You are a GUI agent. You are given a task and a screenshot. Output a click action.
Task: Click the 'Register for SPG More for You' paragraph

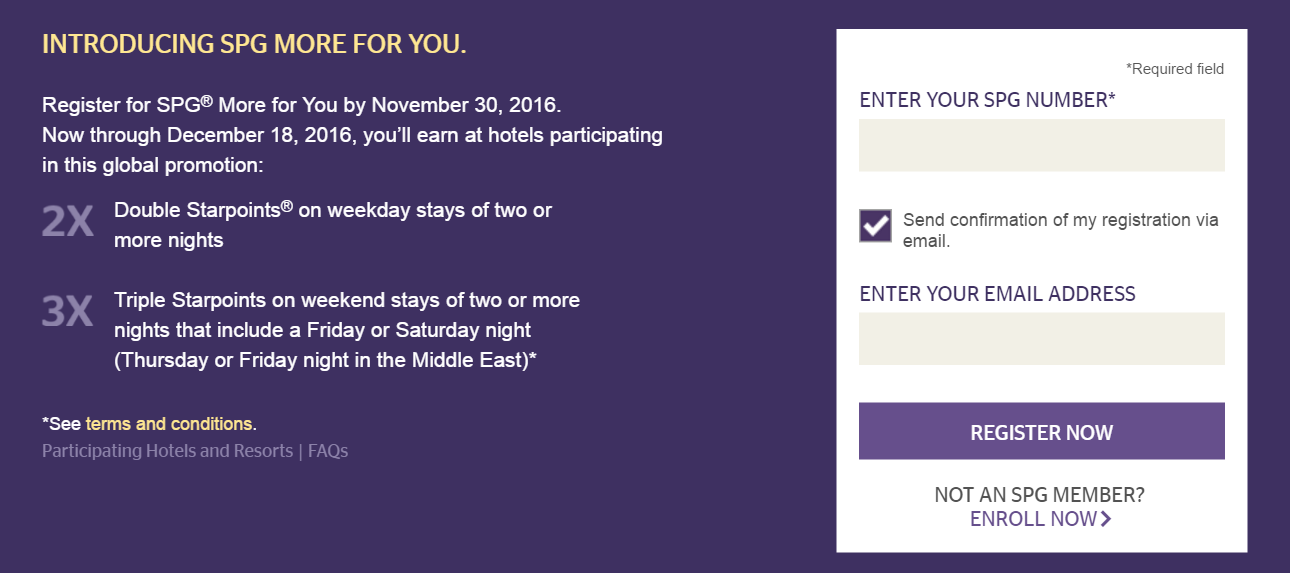pos(352,135)
